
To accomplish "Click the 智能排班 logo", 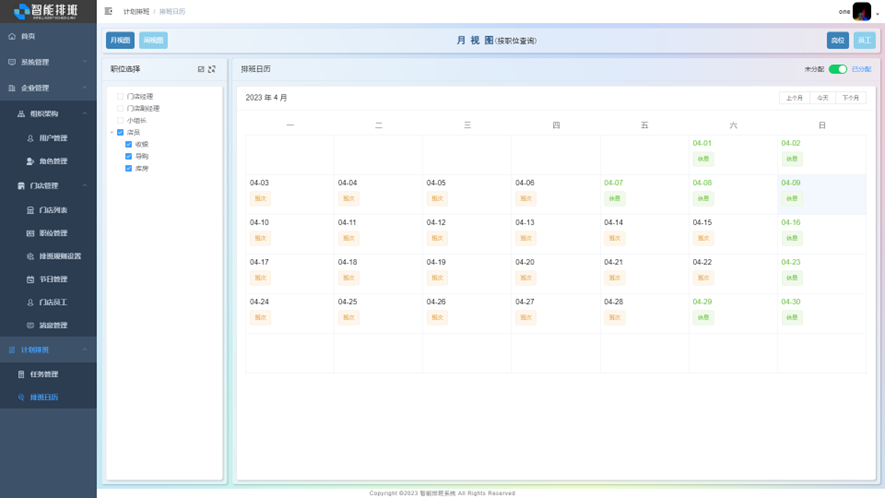I will 46,11.
